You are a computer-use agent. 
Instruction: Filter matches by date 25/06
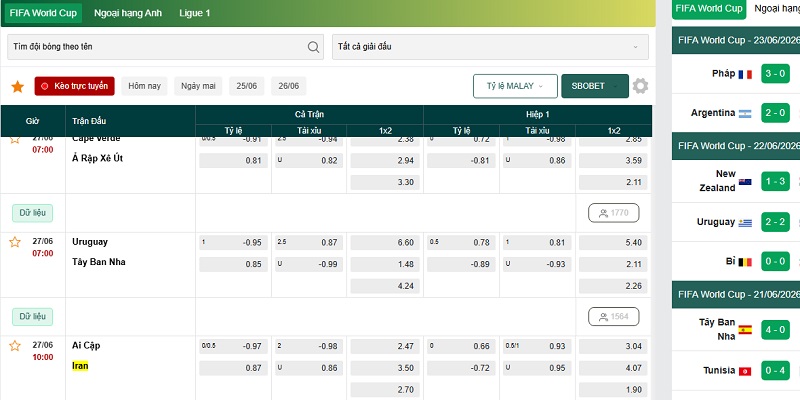[246, 86]
